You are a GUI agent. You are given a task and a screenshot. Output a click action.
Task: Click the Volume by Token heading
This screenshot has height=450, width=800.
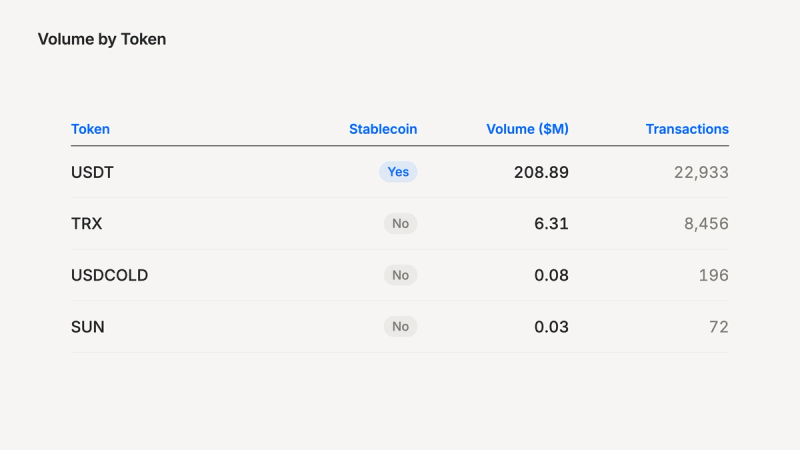point(102,39)
